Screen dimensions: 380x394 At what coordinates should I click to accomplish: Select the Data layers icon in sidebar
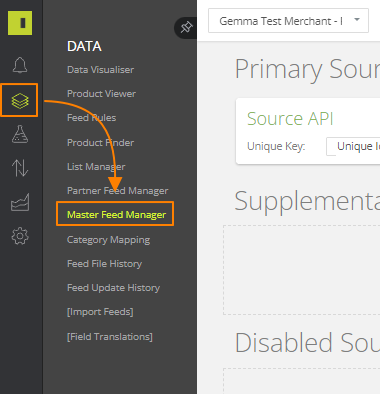[20, 100]
